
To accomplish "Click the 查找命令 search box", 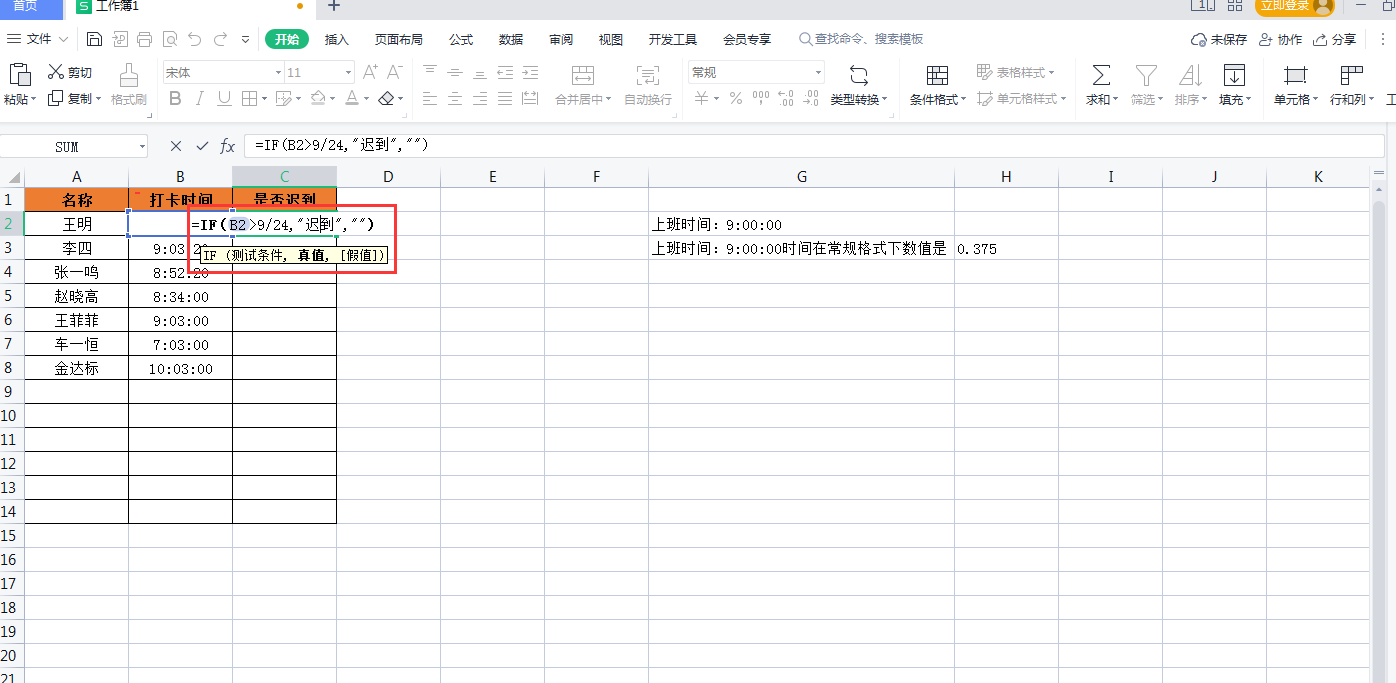I will coord(861,39).
